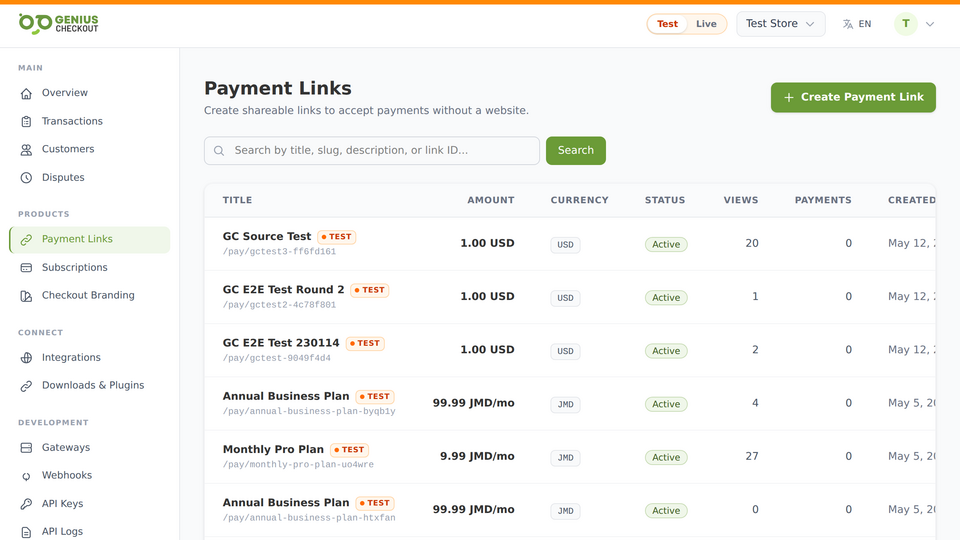The image size is (960, 540).
Task: Switch environment to Test mode
Action: pyautogui.click(x=667, y=24)
